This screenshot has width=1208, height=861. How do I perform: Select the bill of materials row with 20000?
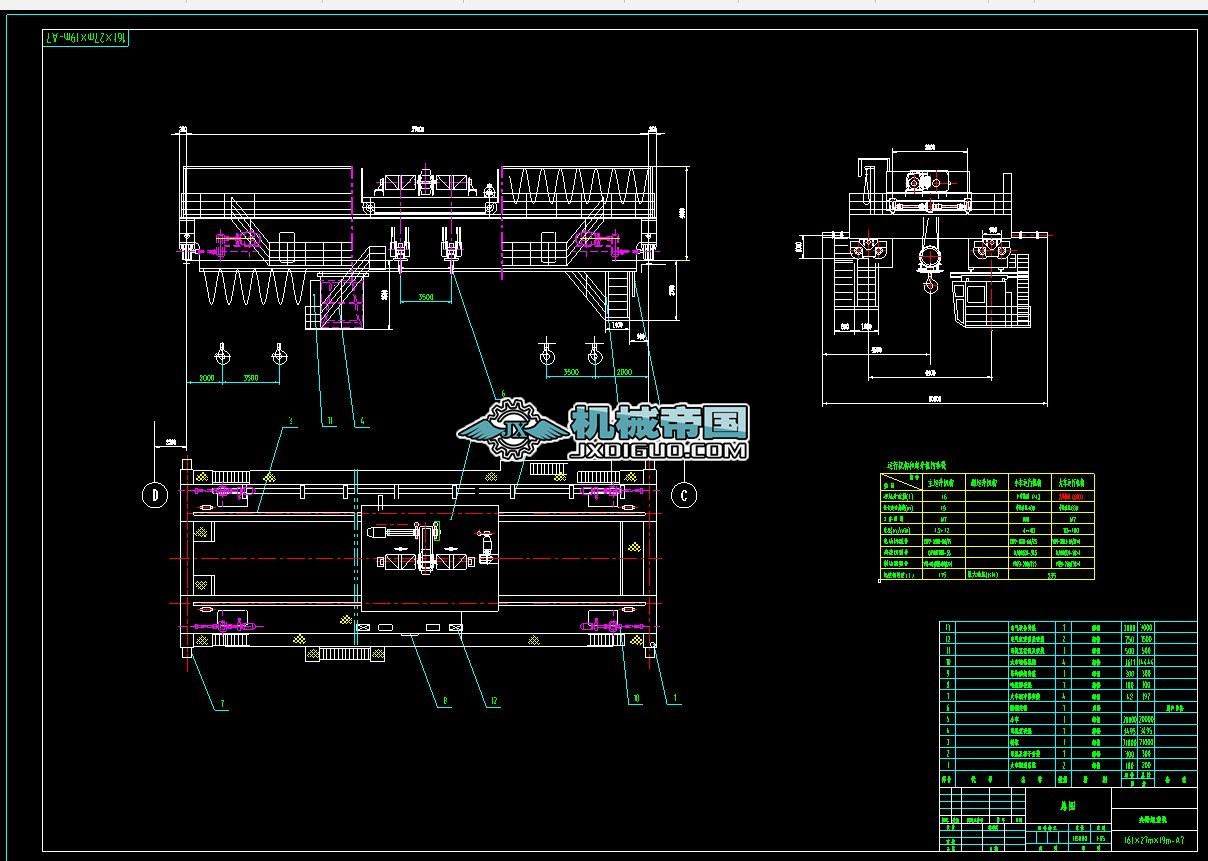pos(1067,718)
